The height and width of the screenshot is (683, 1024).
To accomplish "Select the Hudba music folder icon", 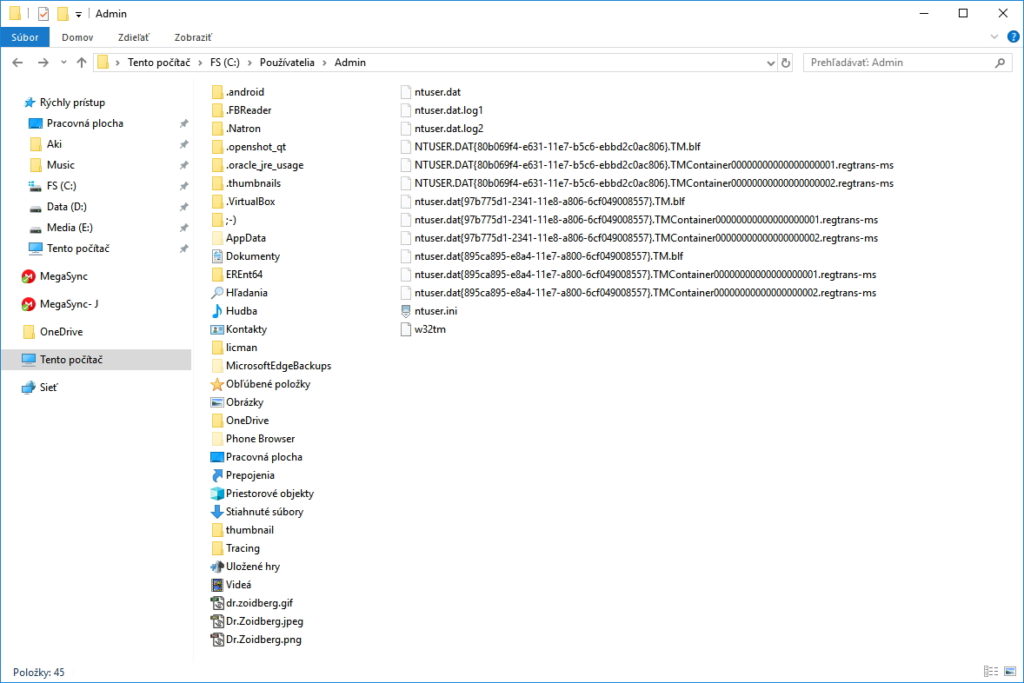I will tap(217, 311).
